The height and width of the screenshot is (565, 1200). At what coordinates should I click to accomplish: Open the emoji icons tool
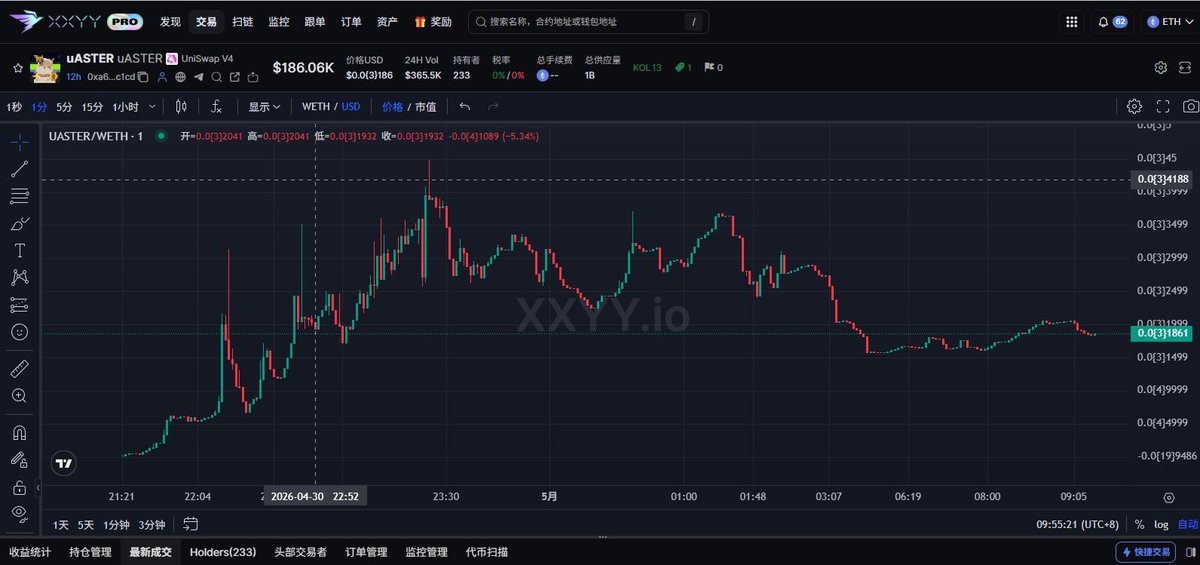[19, 331]
